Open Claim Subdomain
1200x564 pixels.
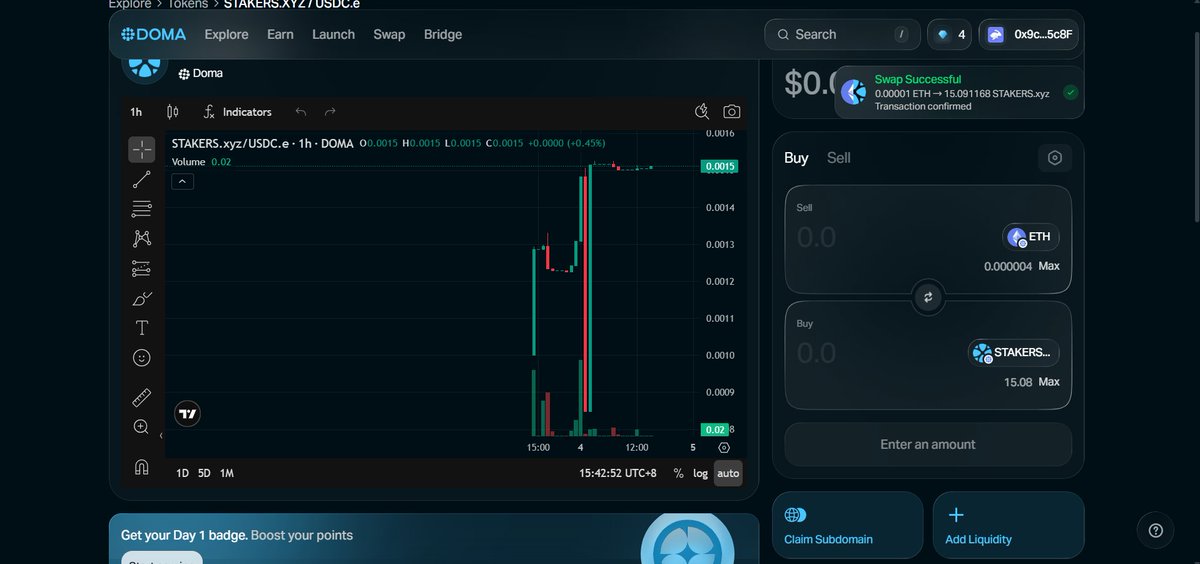[848, 525]
